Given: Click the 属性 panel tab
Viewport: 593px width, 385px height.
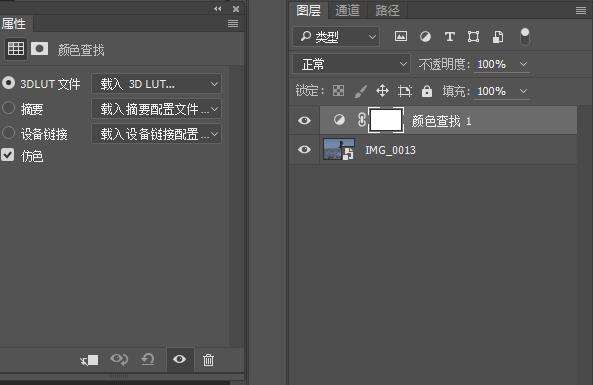Looking at the screenshot, I should [x=14, y=24].
